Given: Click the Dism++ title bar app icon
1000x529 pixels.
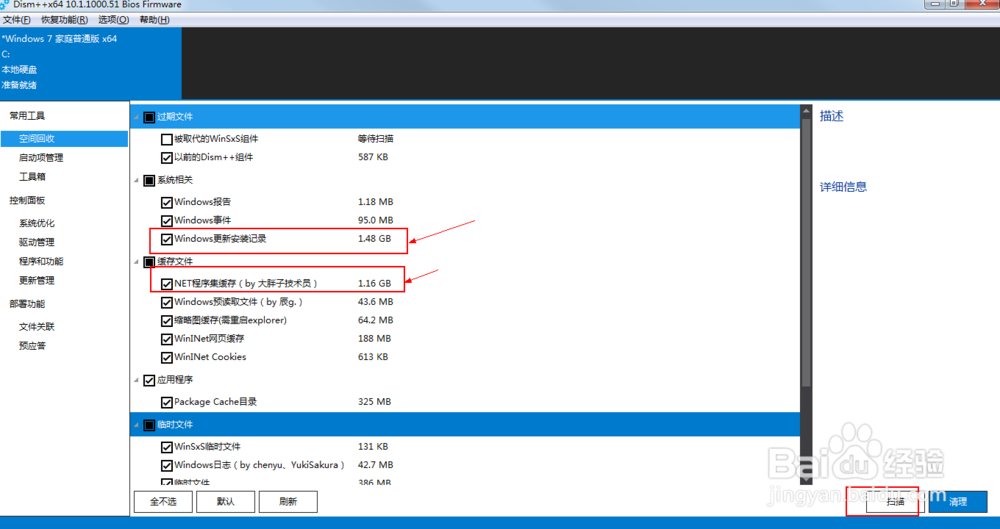Looking at the screenshot, I should pyautogui.click(x=5, y=4).
